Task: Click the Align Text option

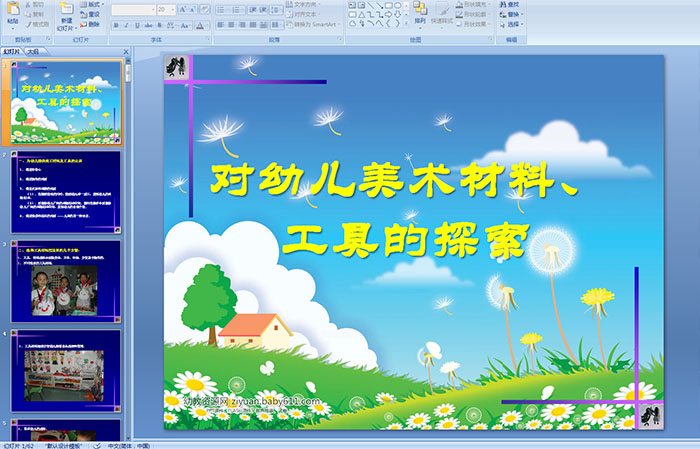Action: tap(304, 14)
